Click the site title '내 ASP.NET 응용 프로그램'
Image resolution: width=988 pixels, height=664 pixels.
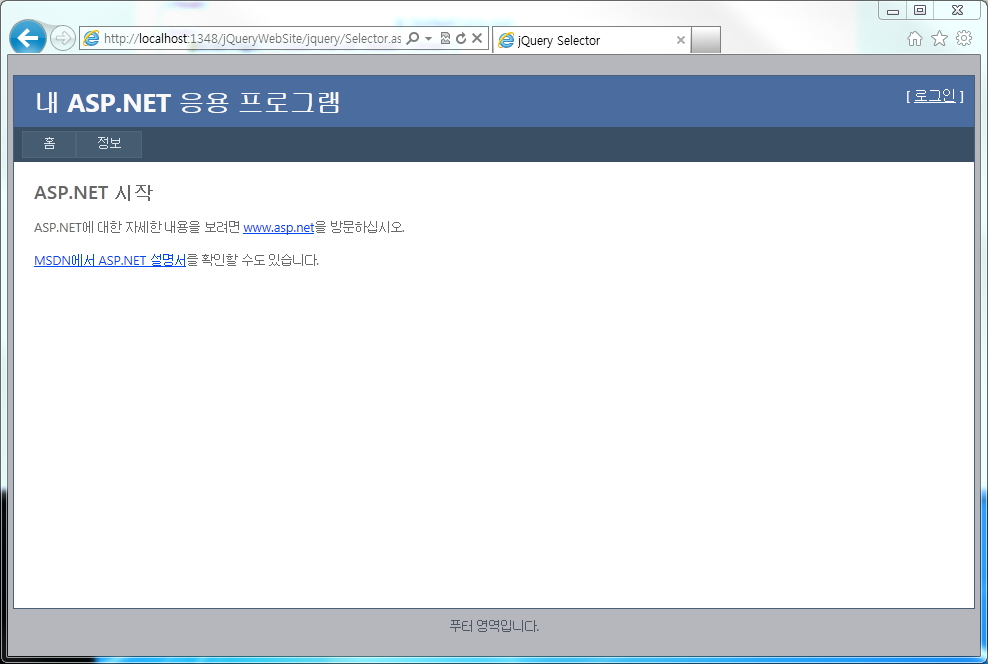tap(188, 102)
